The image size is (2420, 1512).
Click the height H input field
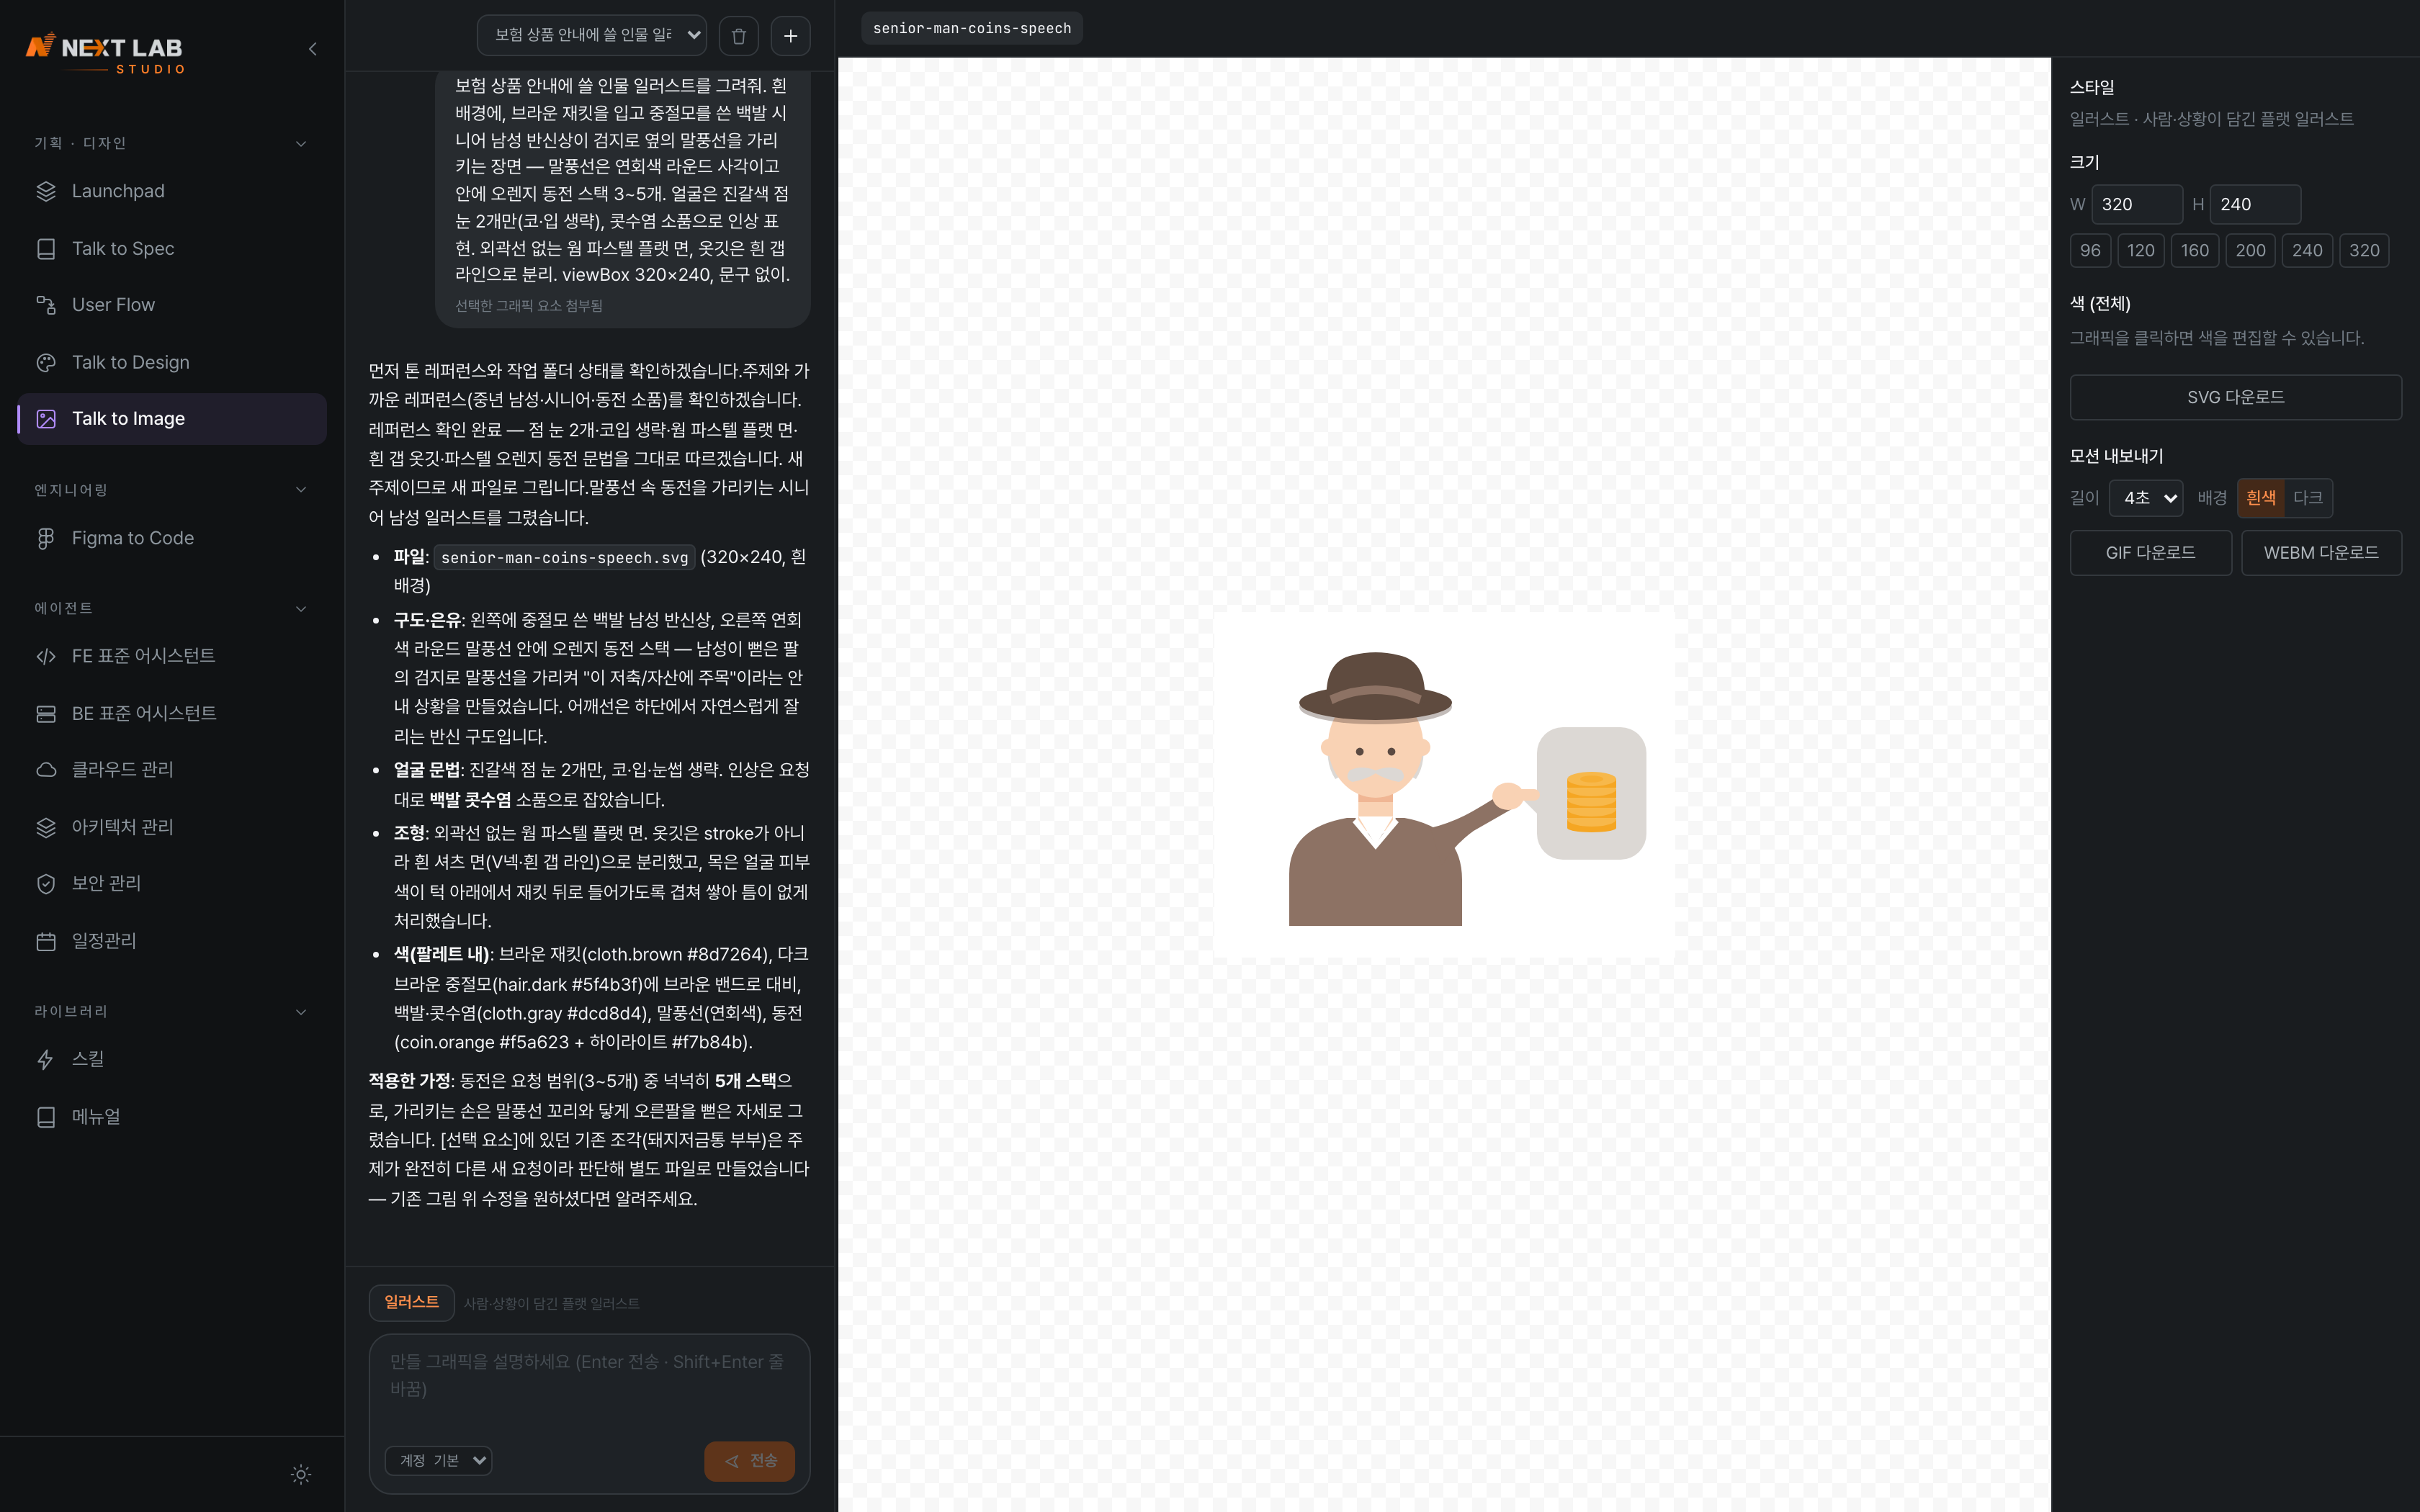[2255, 204]
